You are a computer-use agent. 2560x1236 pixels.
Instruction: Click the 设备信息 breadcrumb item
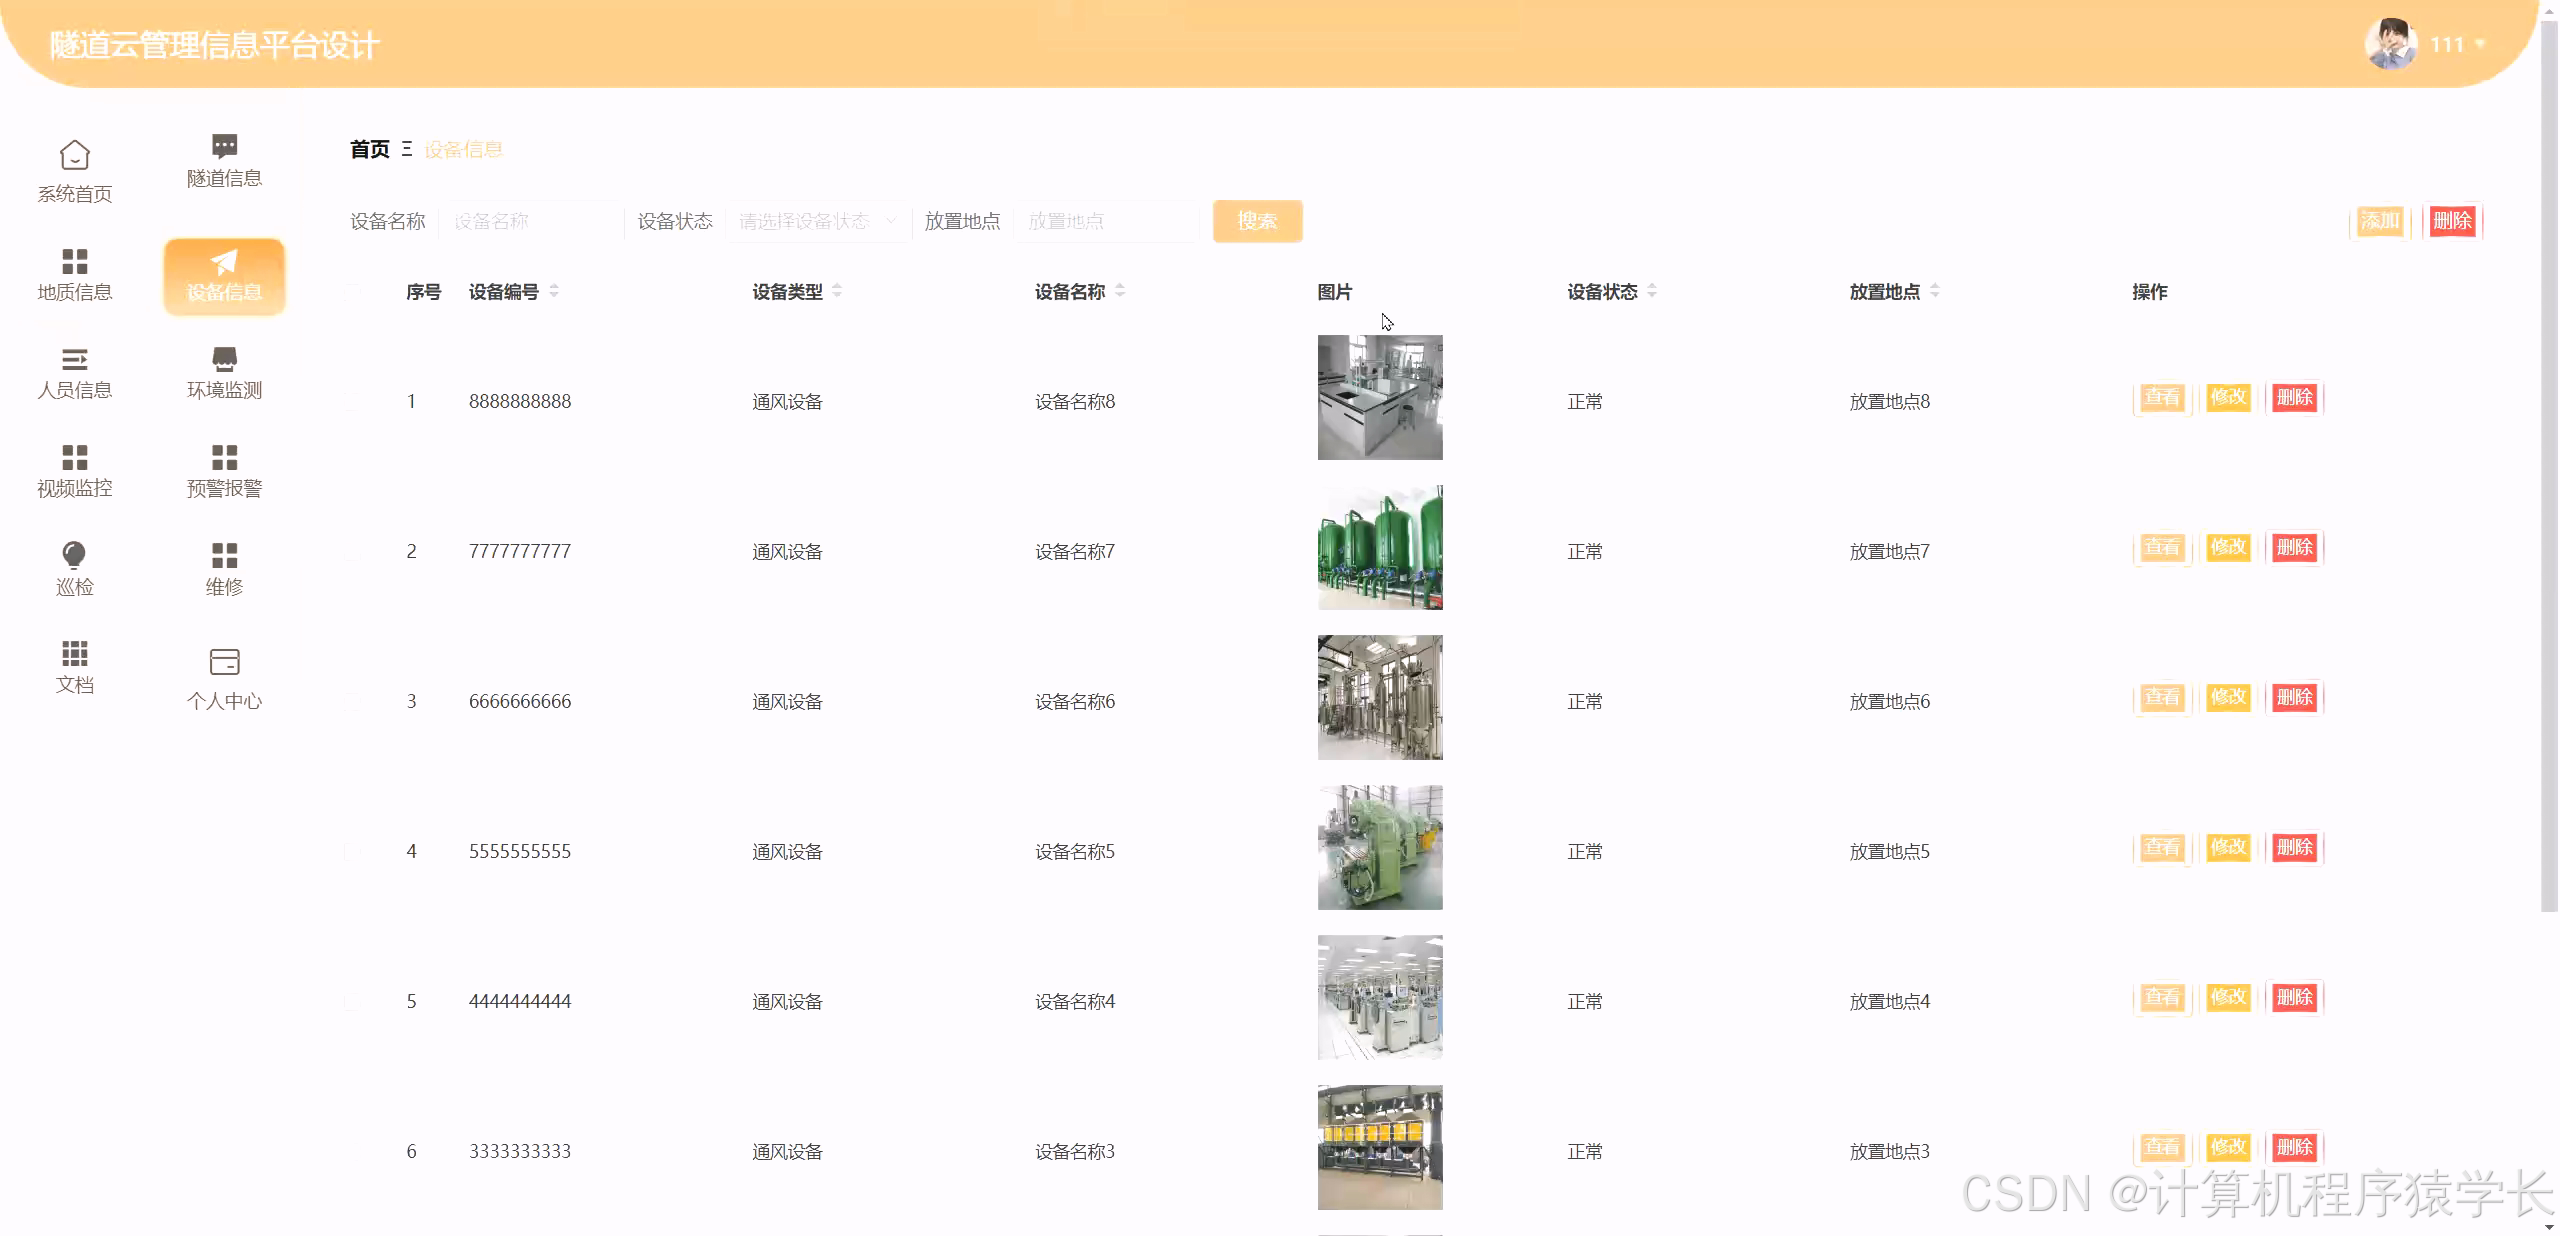pyautogui.click(x=463, y=149)
